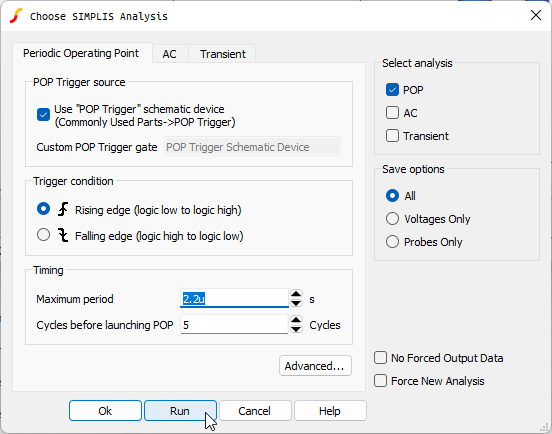Click the rising edge waveform icon
The height and width of the screenshot is (434, 552).
(63, 209)
